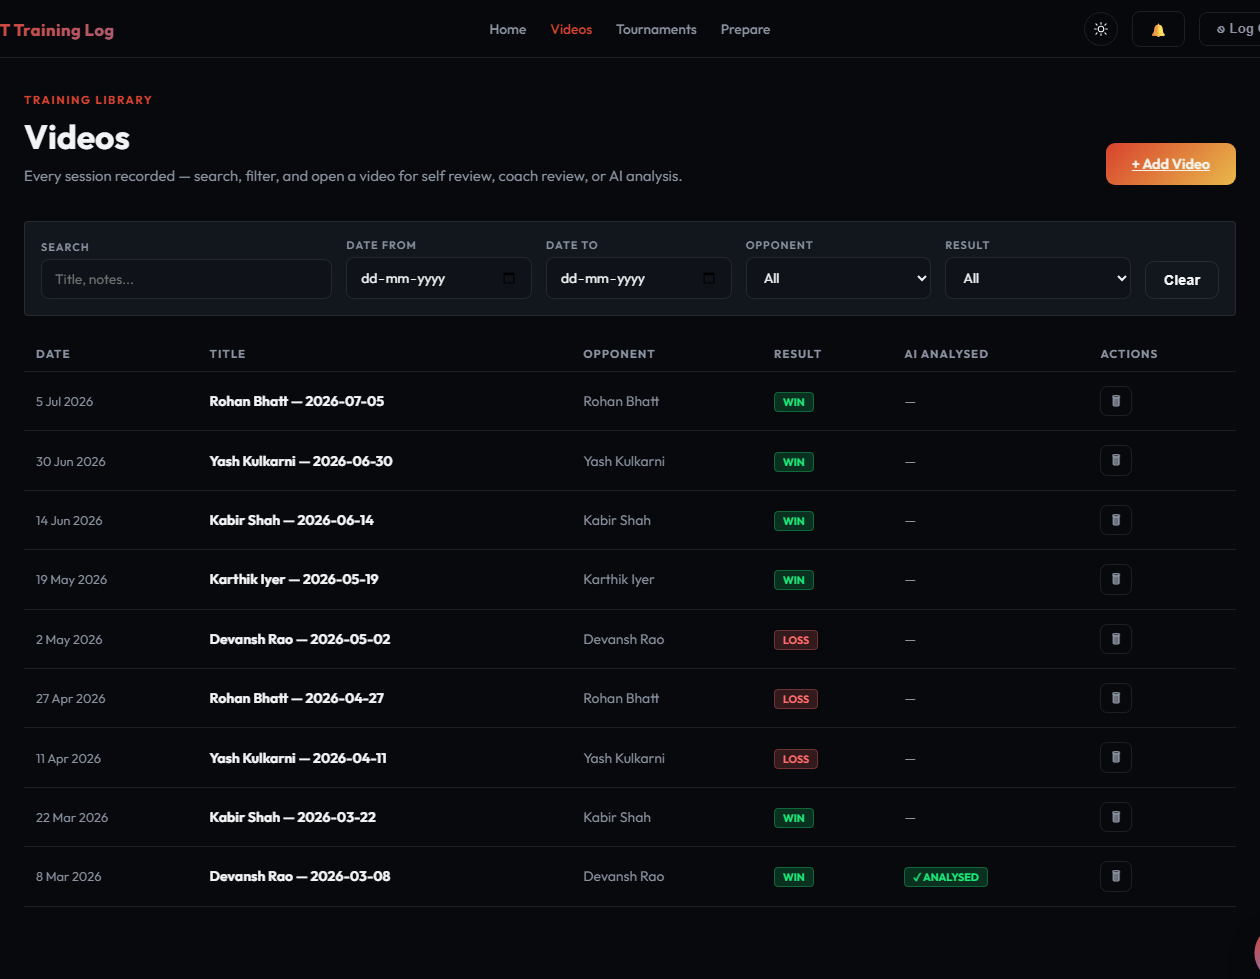Click WIN badge in 22 Mar 2026 row
The image size is (1260, 979).
(x=794, y=818)
